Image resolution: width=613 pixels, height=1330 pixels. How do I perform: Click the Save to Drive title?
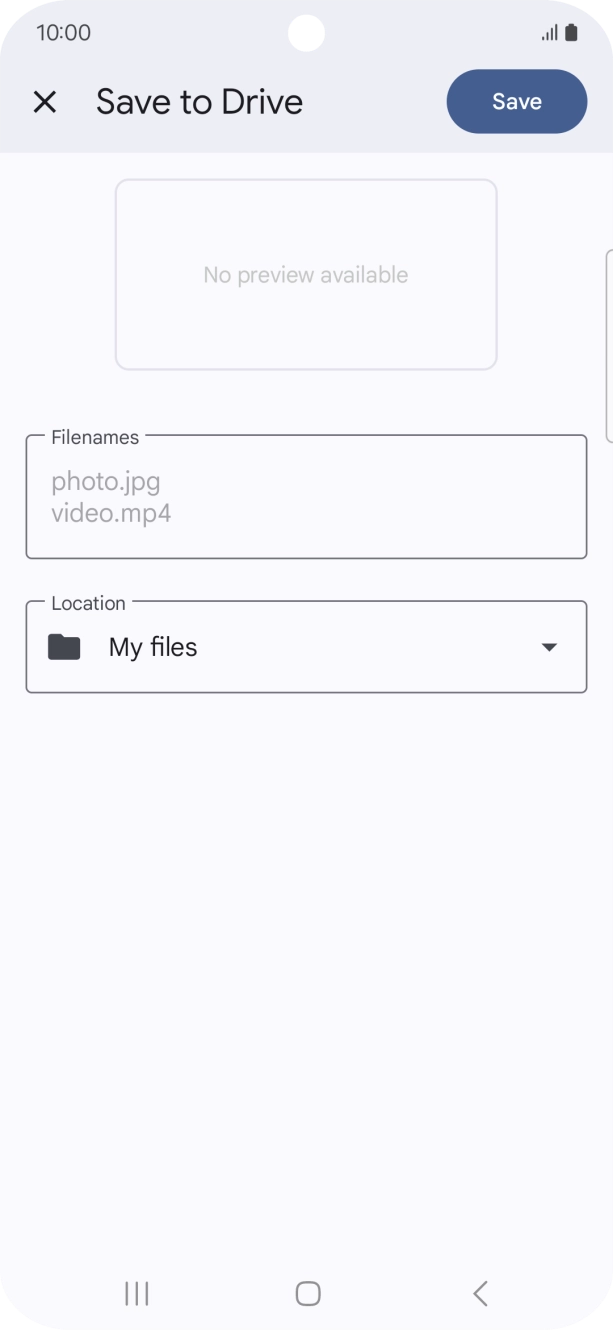click(x=199, y=102)
